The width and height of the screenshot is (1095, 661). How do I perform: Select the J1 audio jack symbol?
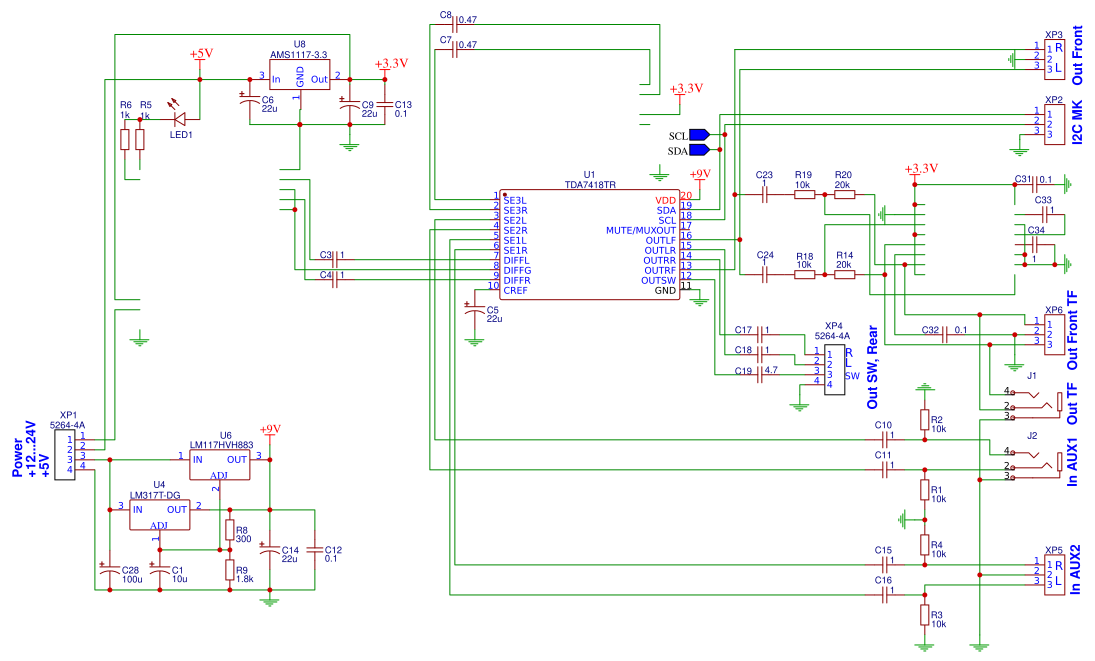coord(1037,403)
